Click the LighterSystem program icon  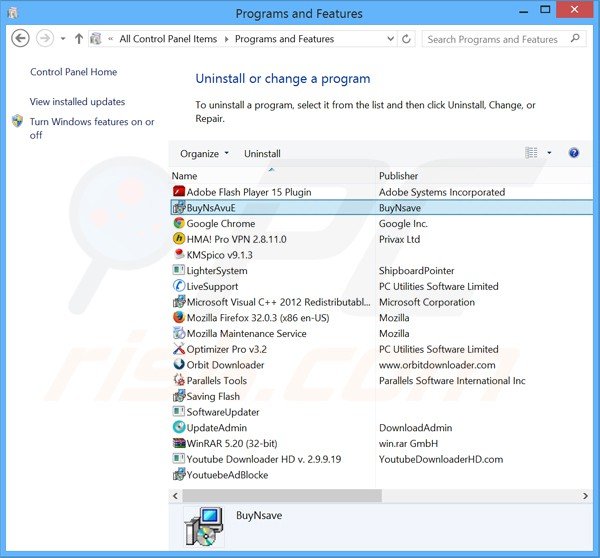(179, 270)
